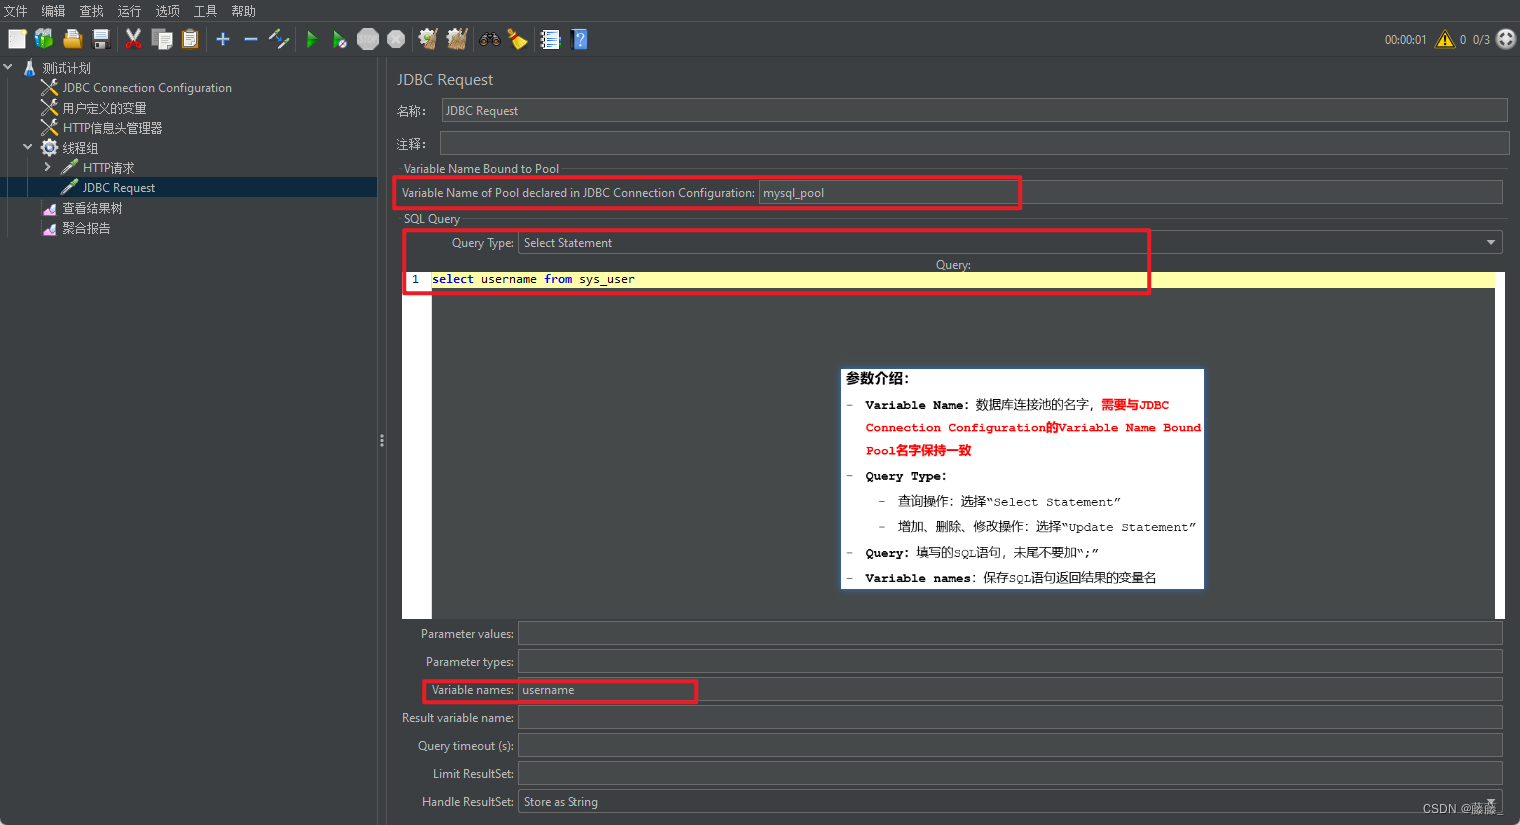Click the panel divider handle dots
Viewport: 1520px width, 825px height.
pyautogui.click(x=382, y=440)
